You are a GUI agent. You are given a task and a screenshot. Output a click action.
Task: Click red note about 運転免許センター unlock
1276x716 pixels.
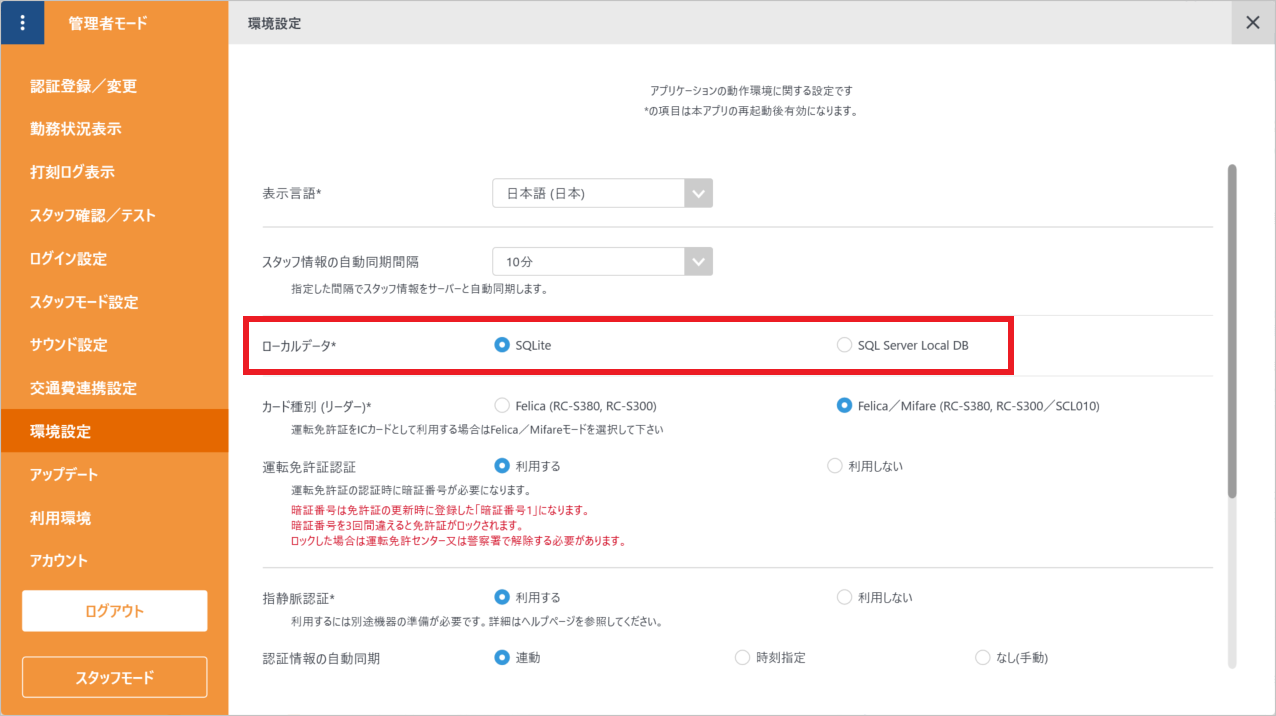pos(458,540)
